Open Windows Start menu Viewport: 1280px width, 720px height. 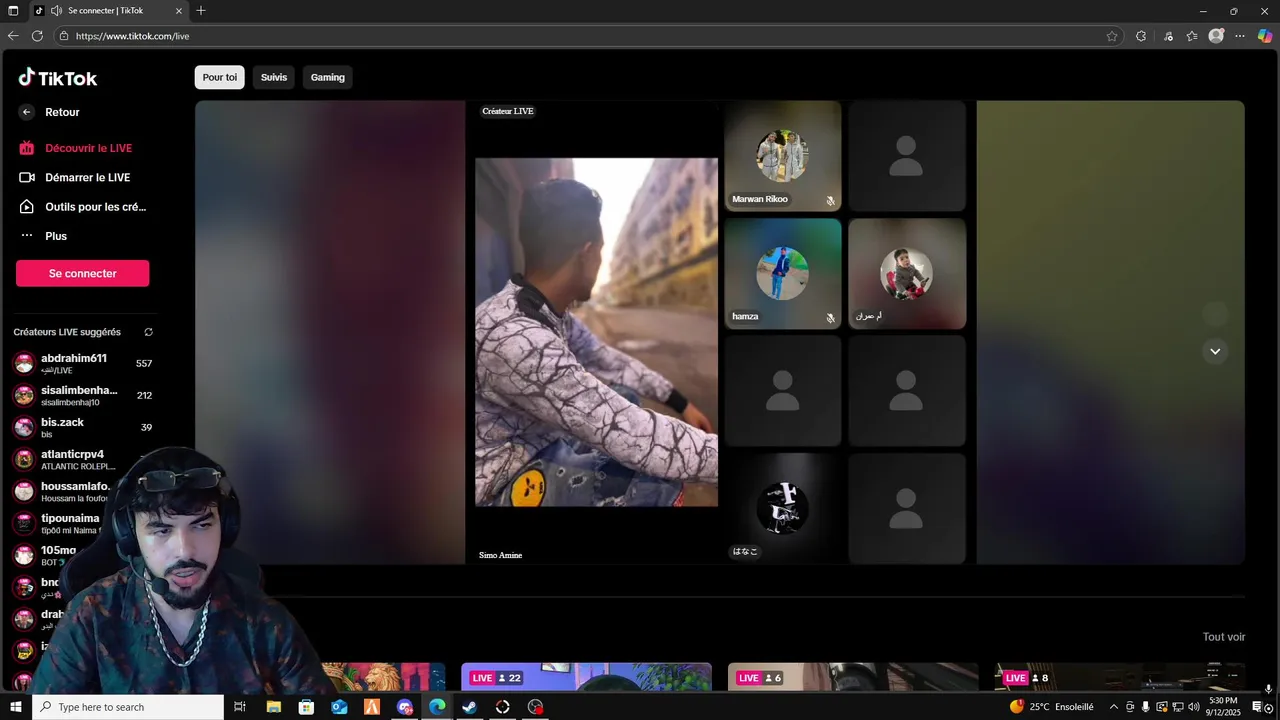[x=15, y=707]
